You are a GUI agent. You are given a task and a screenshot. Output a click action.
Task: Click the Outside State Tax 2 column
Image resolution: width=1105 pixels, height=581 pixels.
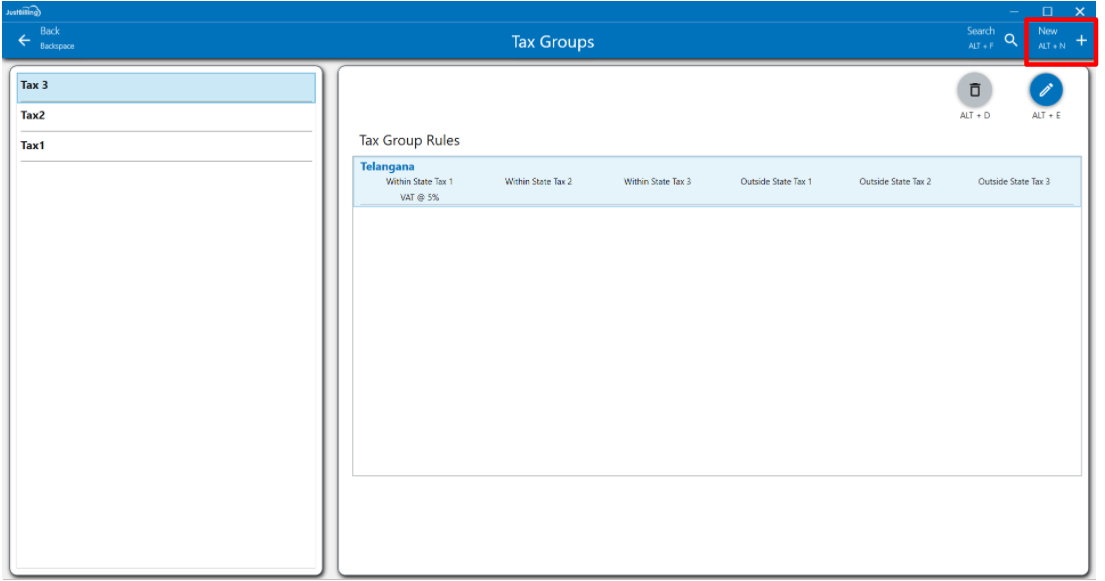click(895, 182)
